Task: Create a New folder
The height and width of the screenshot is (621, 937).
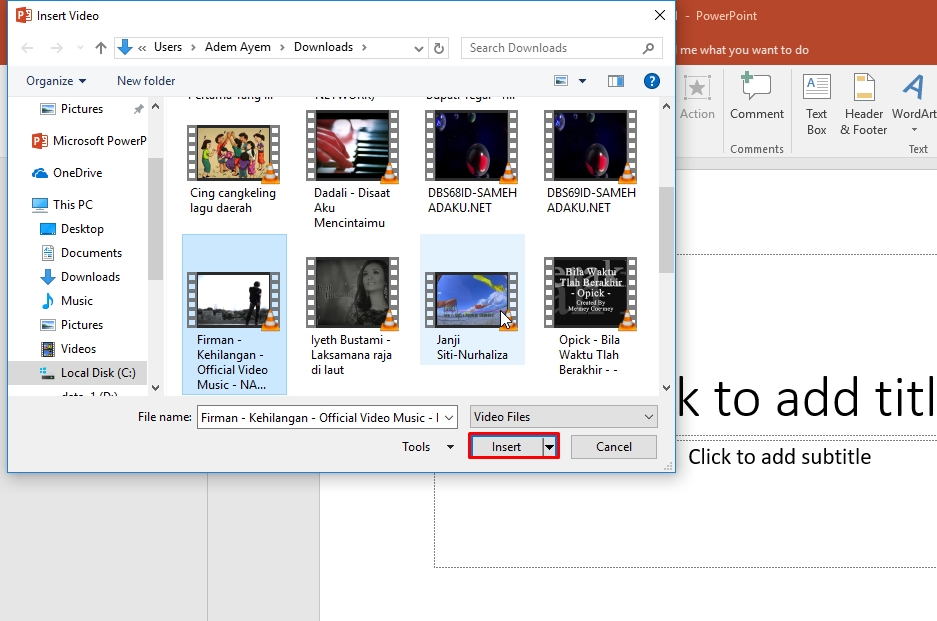Action: (x=146, y=81)
